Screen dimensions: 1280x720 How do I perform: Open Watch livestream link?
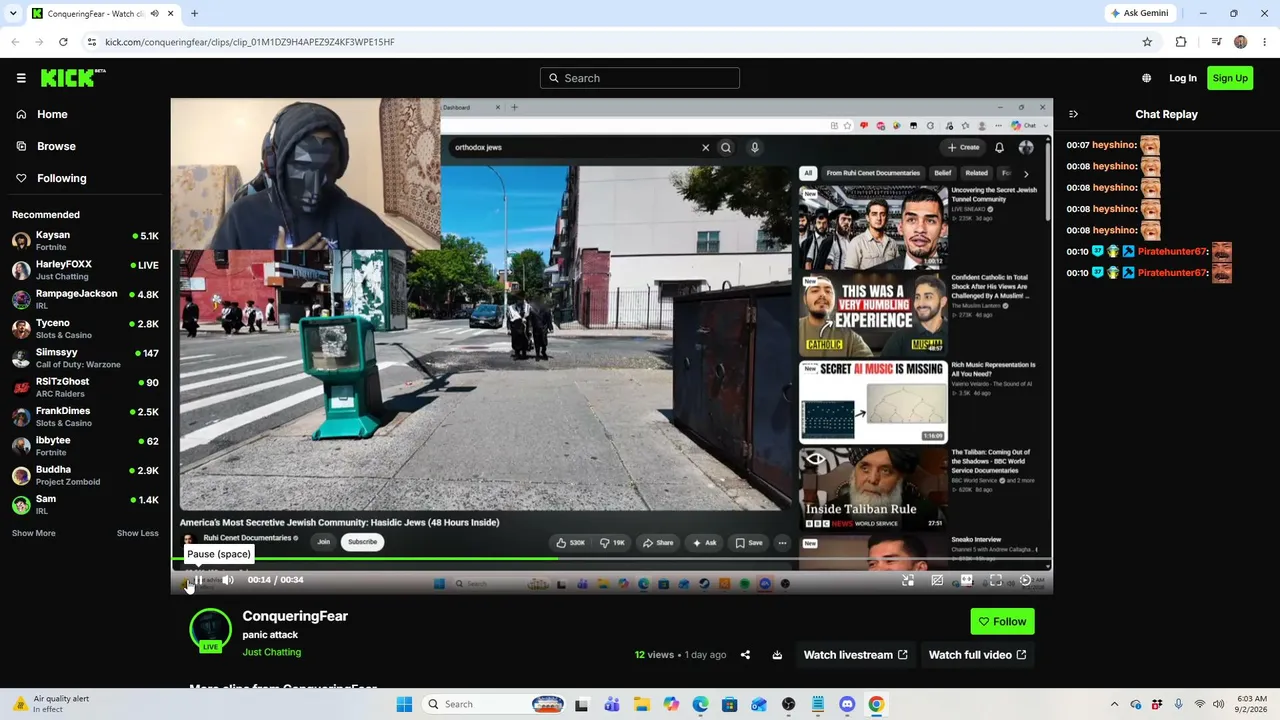[x=856, y=655]
